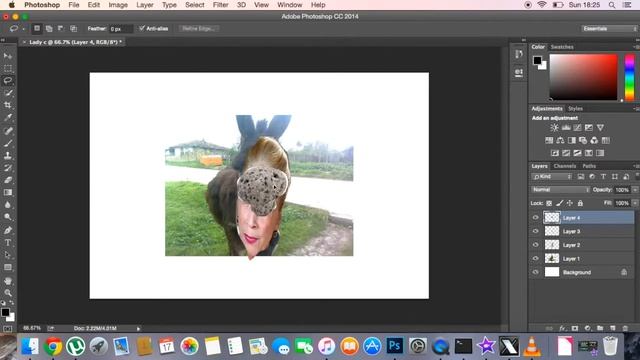Click the foreground color swatch in toolbar
Viewport: 640px width, 360px height.
(x=5, y=312)
